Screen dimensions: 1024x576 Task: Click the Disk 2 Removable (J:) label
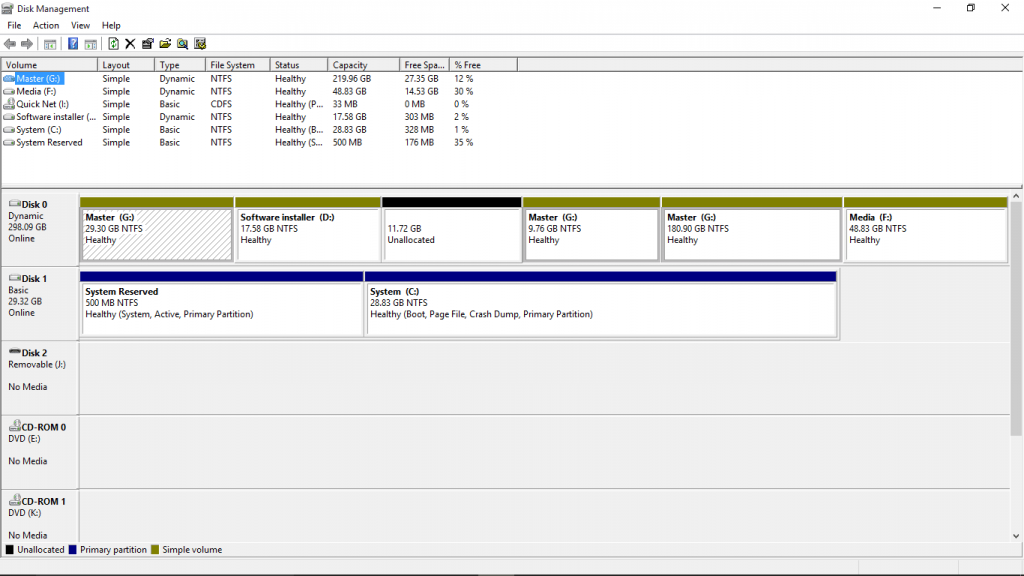click(x=37, y=364)
